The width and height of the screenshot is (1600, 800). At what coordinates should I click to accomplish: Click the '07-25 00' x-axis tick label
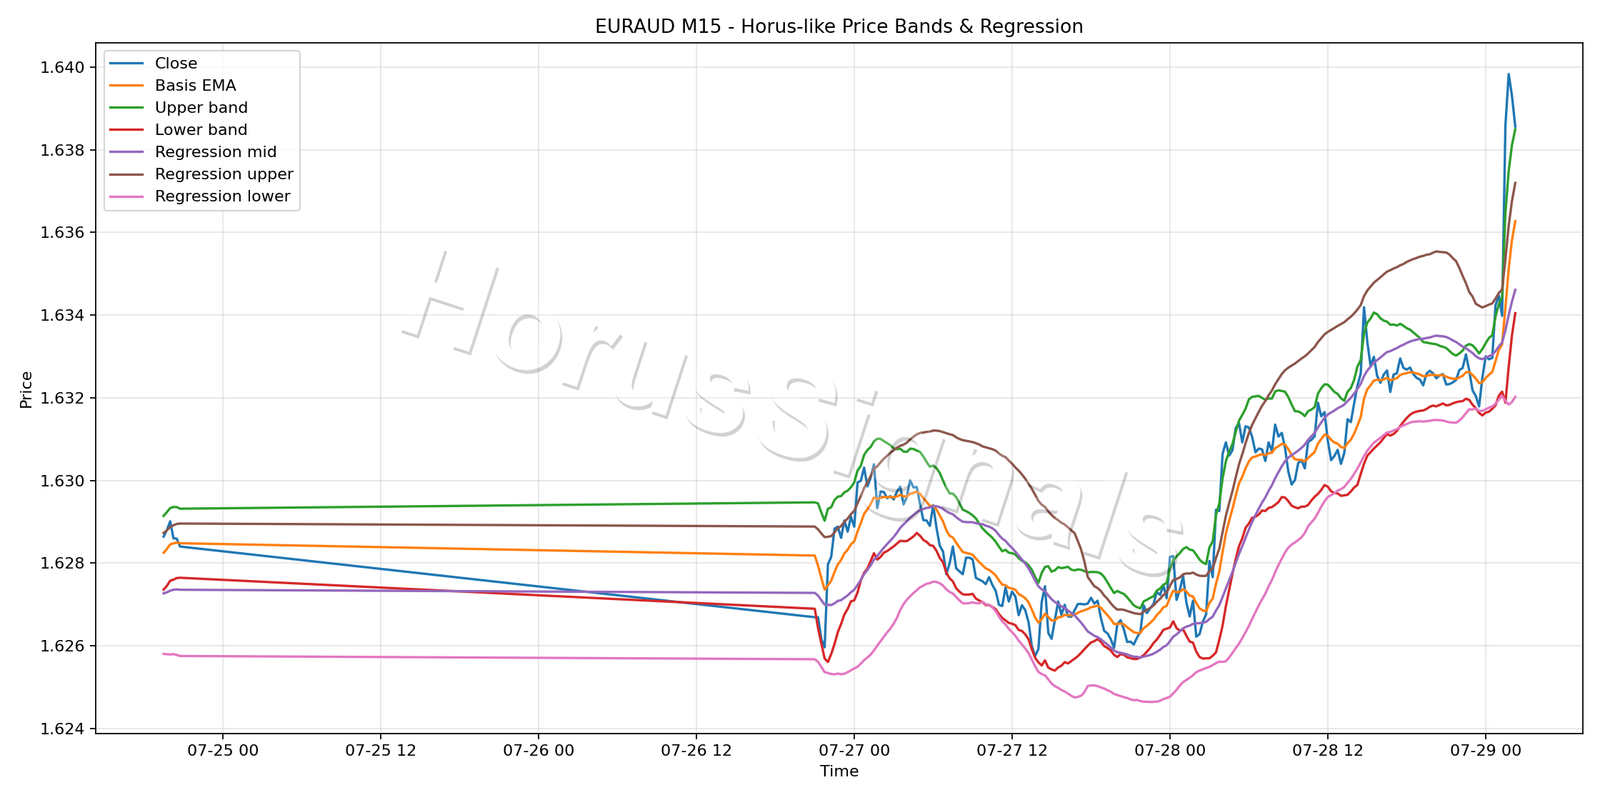[x=223, y=750]
